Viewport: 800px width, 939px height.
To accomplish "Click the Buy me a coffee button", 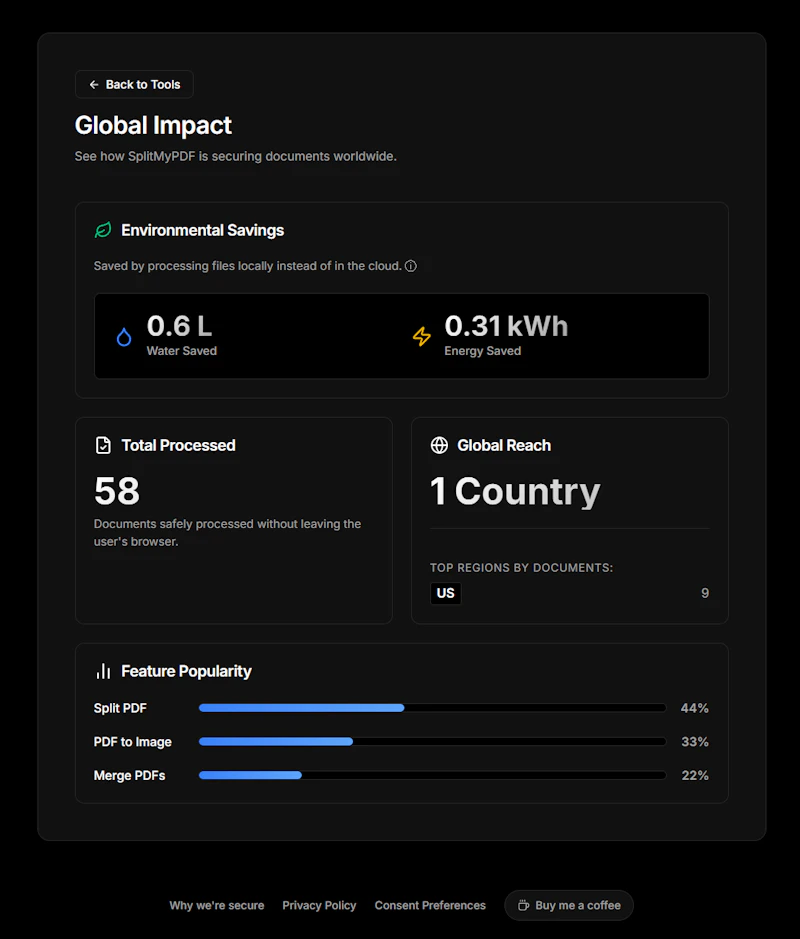I will 569,905.
